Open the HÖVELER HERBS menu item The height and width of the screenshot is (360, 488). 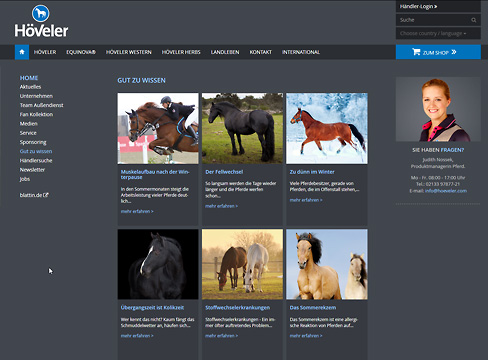181,52
